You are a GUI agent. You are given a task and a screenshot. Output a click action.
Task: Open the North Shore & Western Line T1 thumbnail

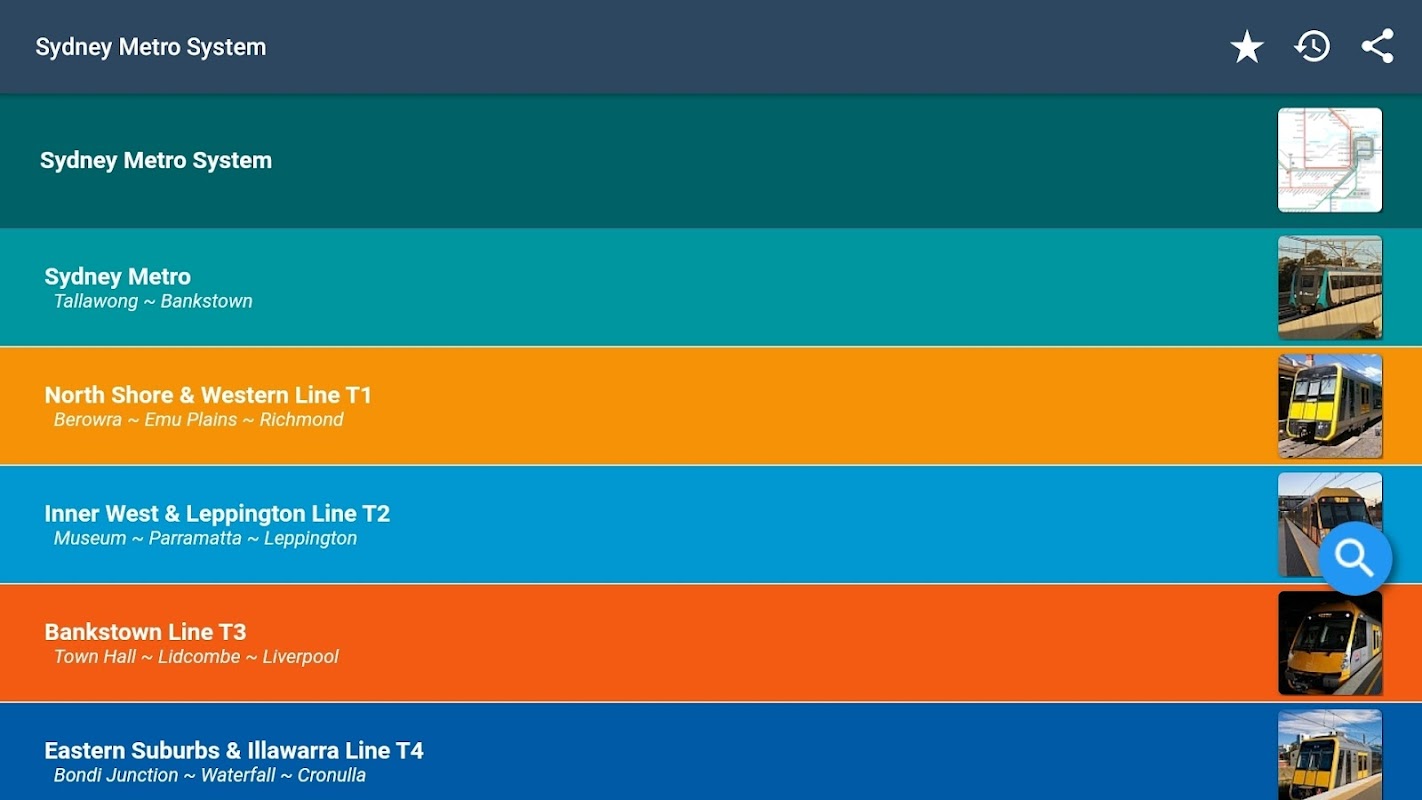pos(1330,406)
